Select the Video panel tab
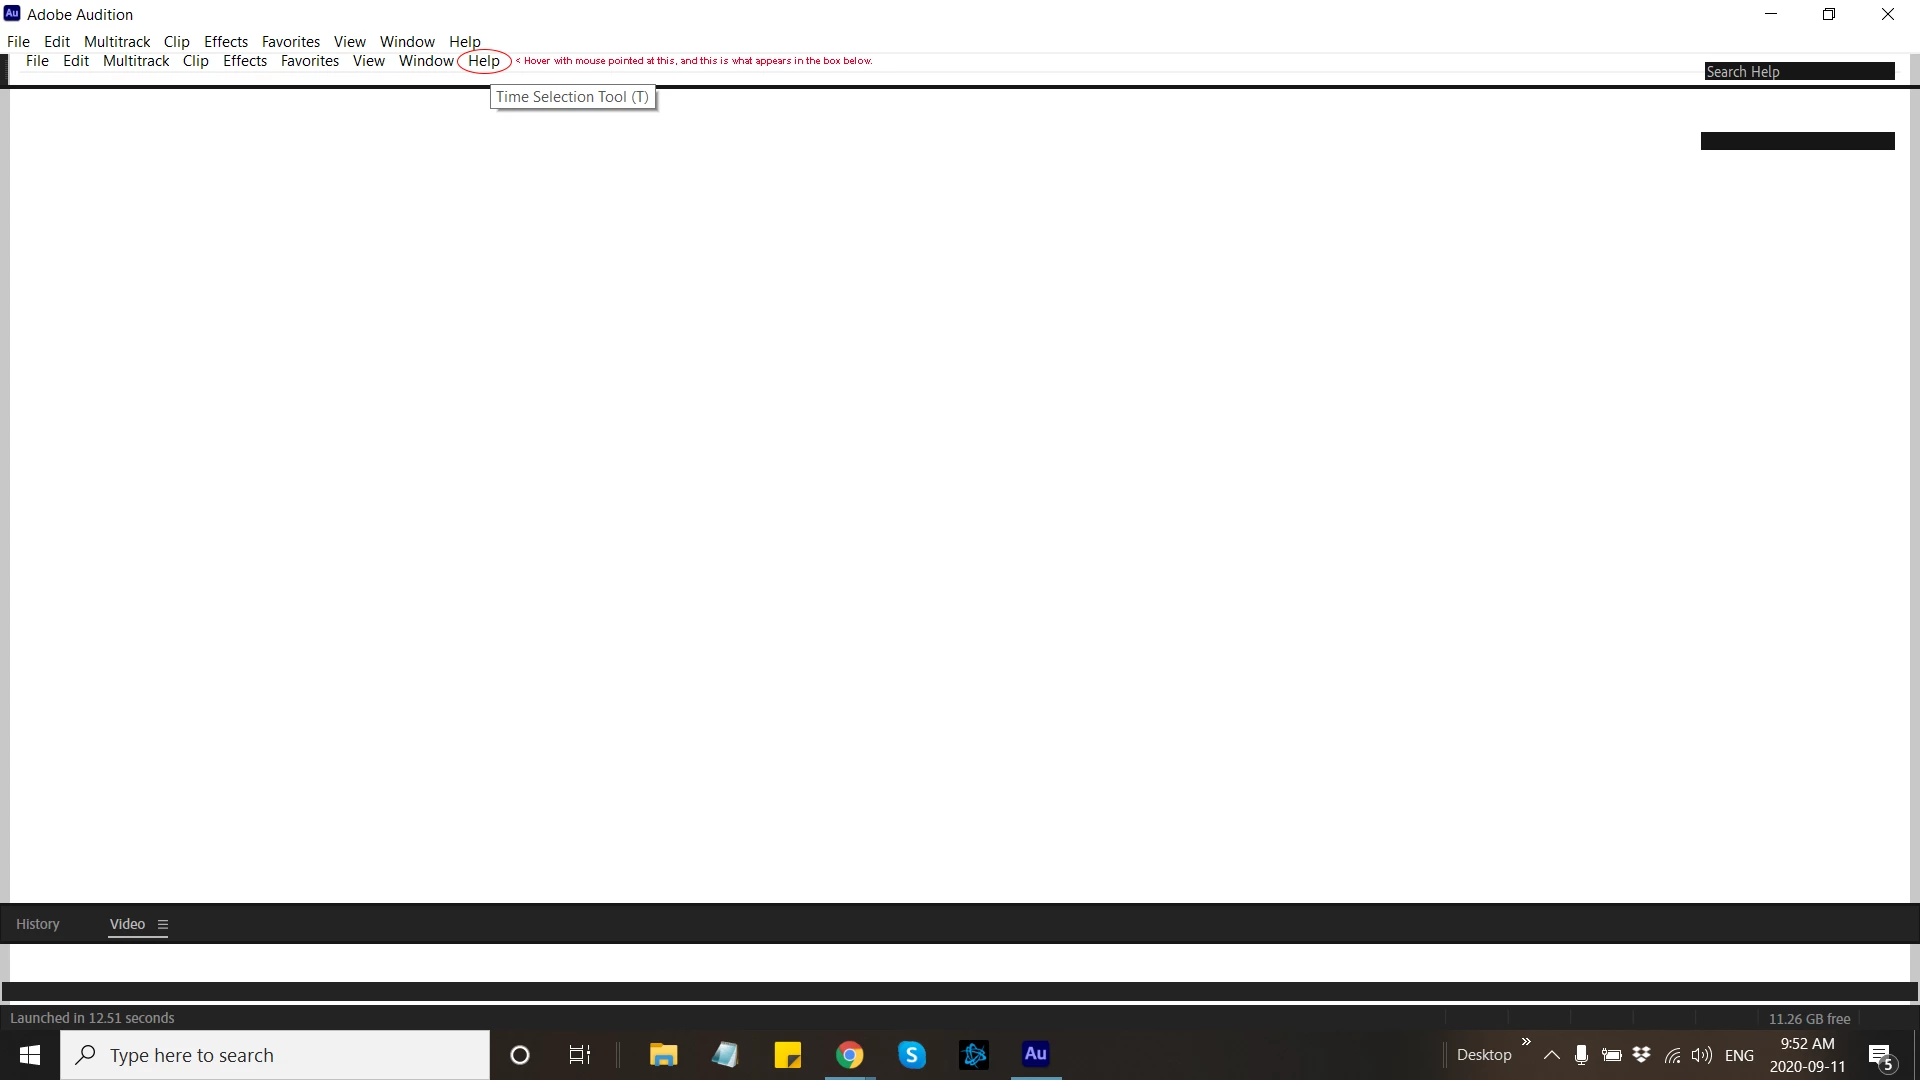The image size is (1920, 1080). [127, 924]
